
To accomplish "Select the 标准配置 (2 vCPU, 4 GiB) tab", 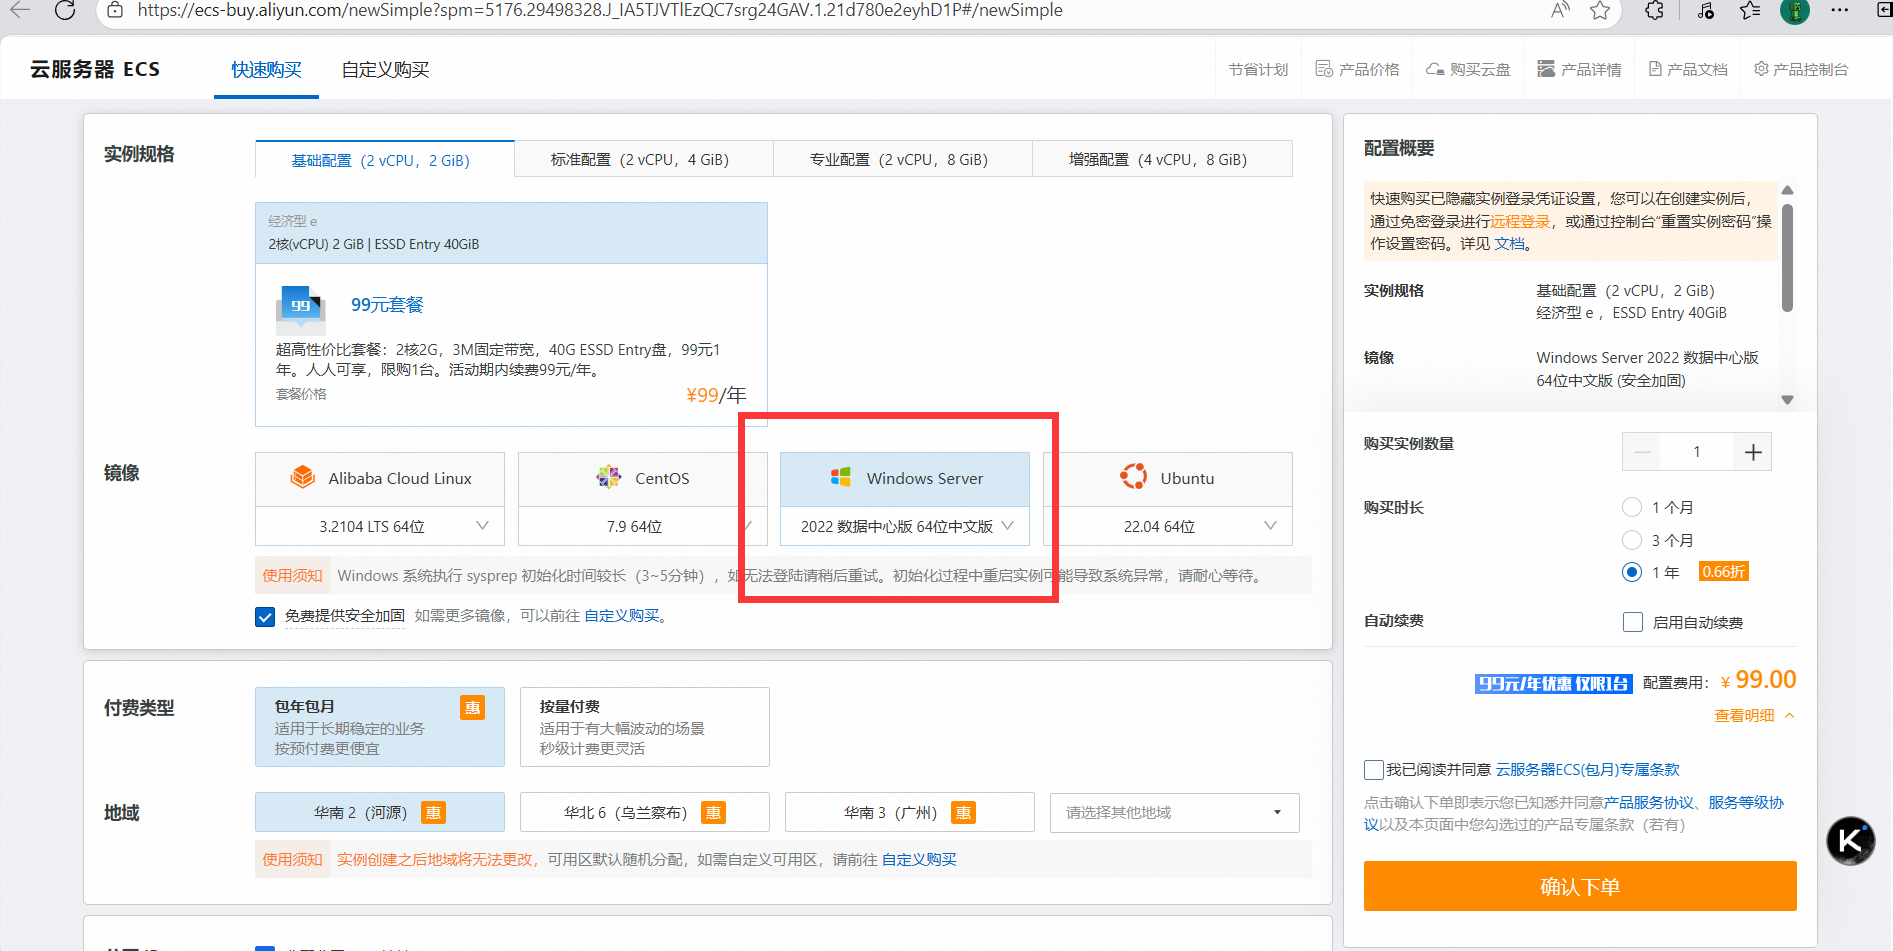I will click(x=644, y=160).
